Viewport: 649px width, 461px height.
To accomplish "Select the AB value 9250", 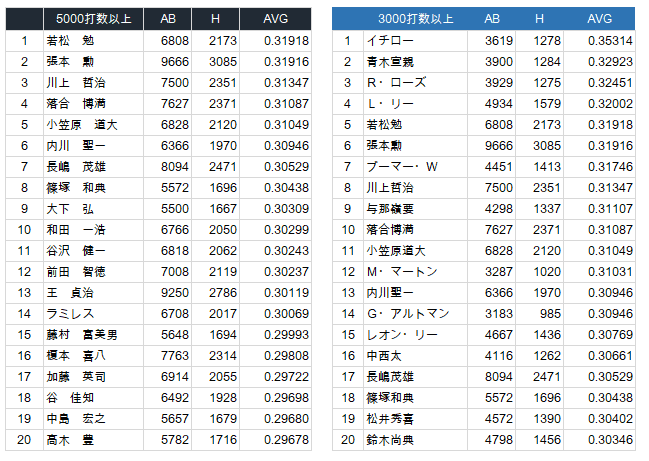I will (175, 293).
